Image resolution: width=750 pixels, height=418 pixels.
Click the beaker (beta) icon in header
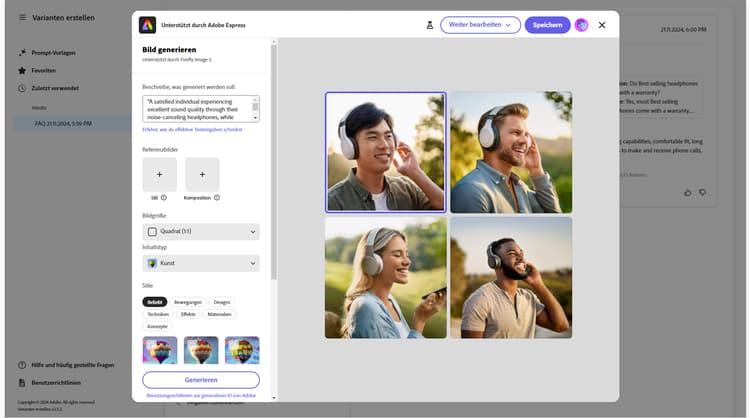(x=429, y=25)
